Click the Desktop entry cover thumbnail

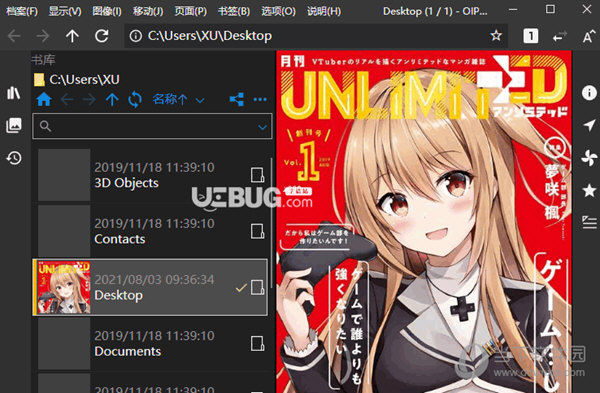coord(64,287)
